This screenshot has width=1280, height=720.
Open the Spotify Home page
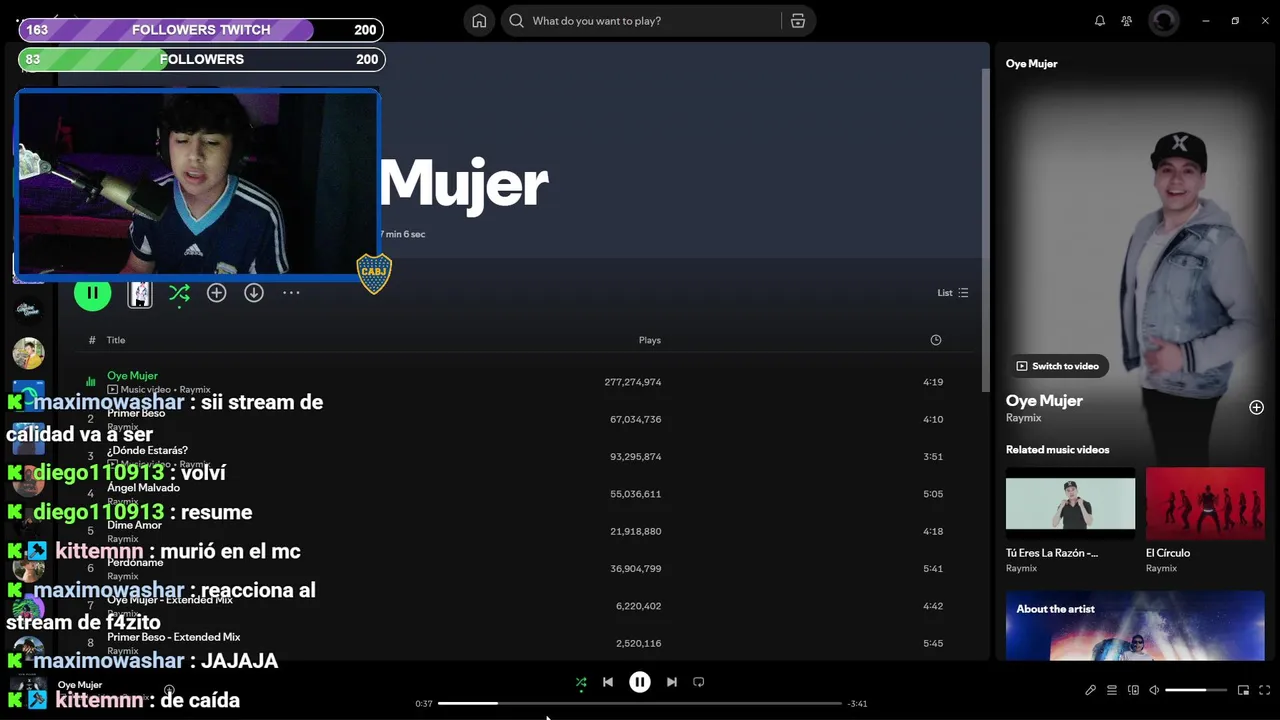click(479, 21)
